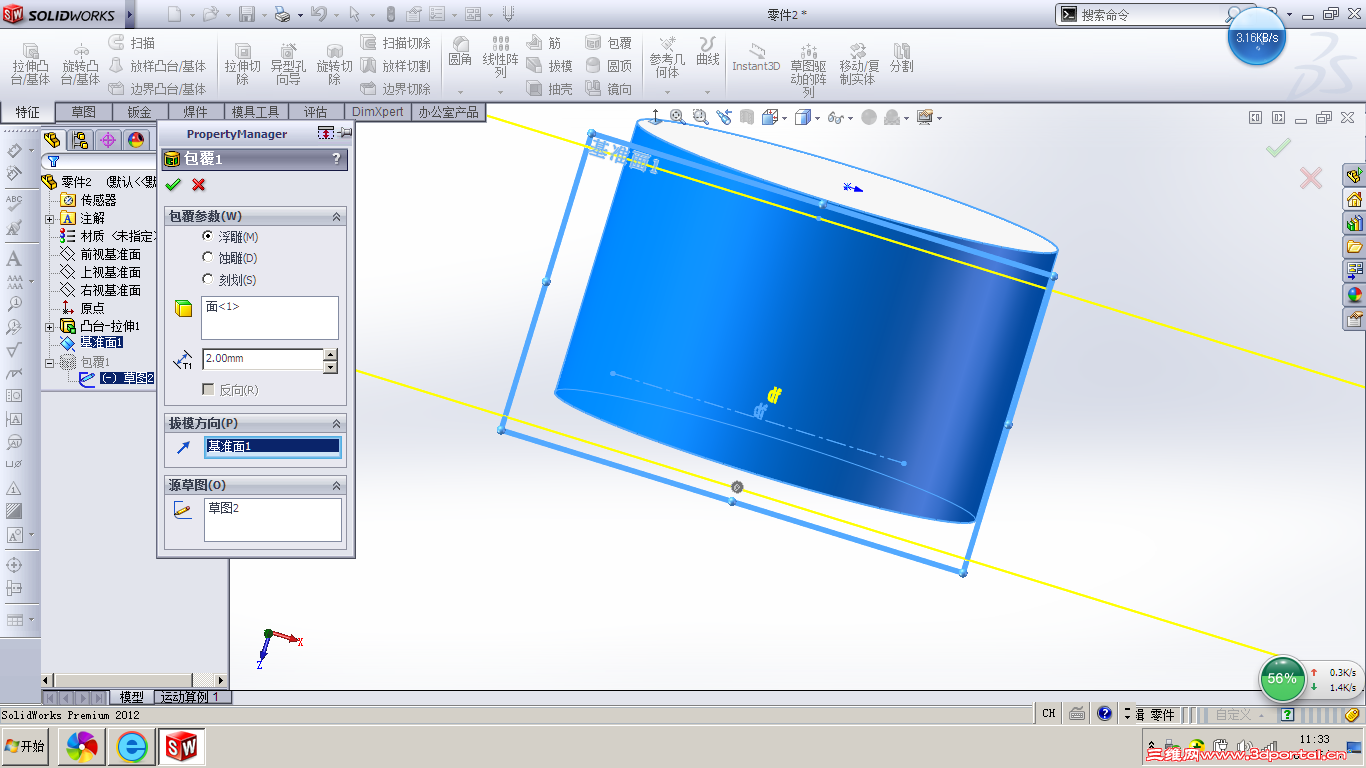Open the 异型孔向导 hole wizard
1366x768 pixels.
[288, 64]
